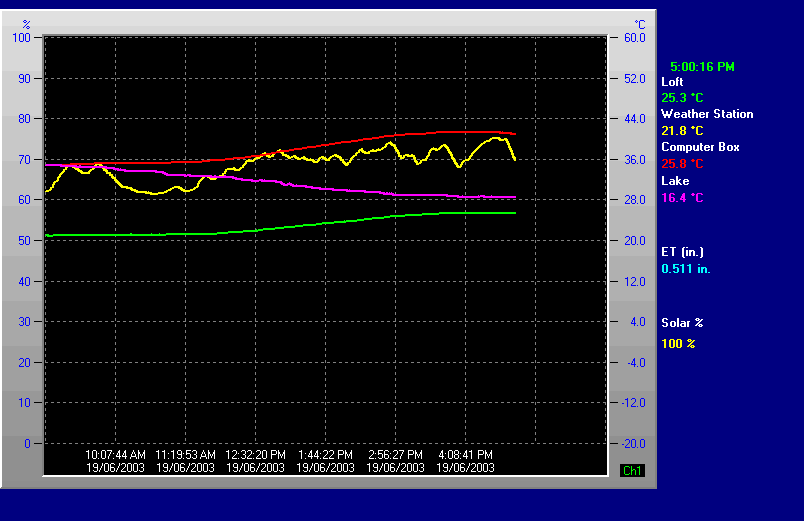Click the 0.511 in. ET value

pos(685,269)
